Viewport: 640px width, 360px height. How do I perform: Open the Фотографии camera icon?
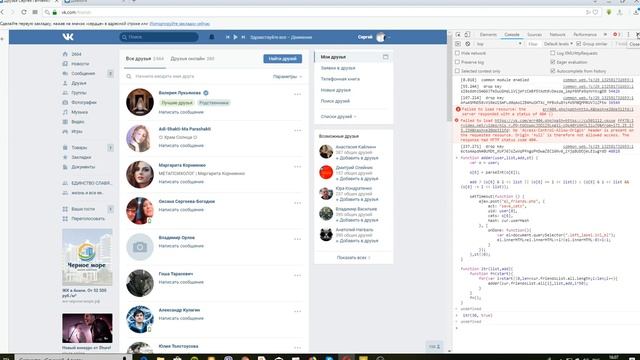[65, 102]
